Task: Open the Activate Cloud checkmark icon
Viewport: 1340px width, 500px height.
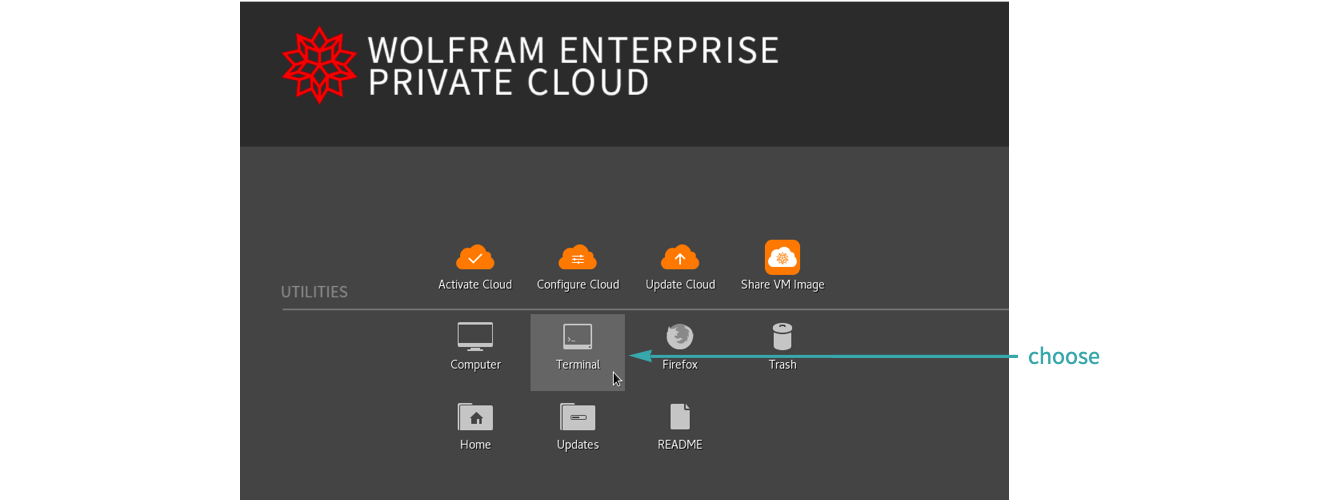Action: click(475, 258)
